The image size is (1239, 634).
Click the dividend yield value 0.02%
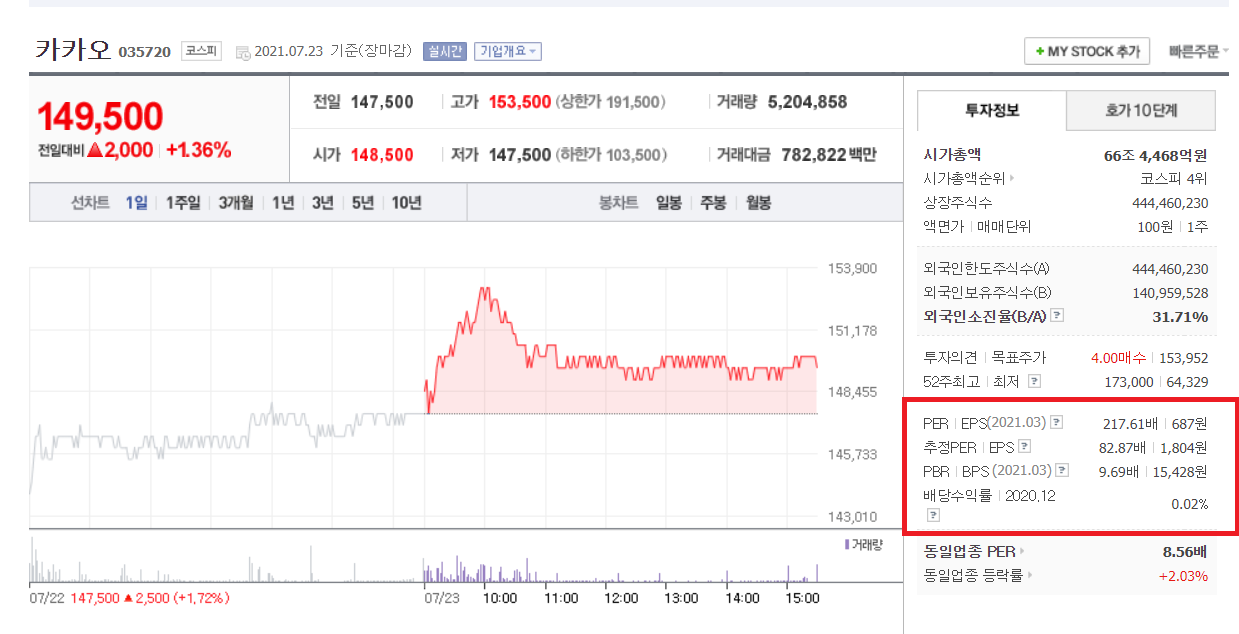pyautogui.click(x=1189, y=505)
